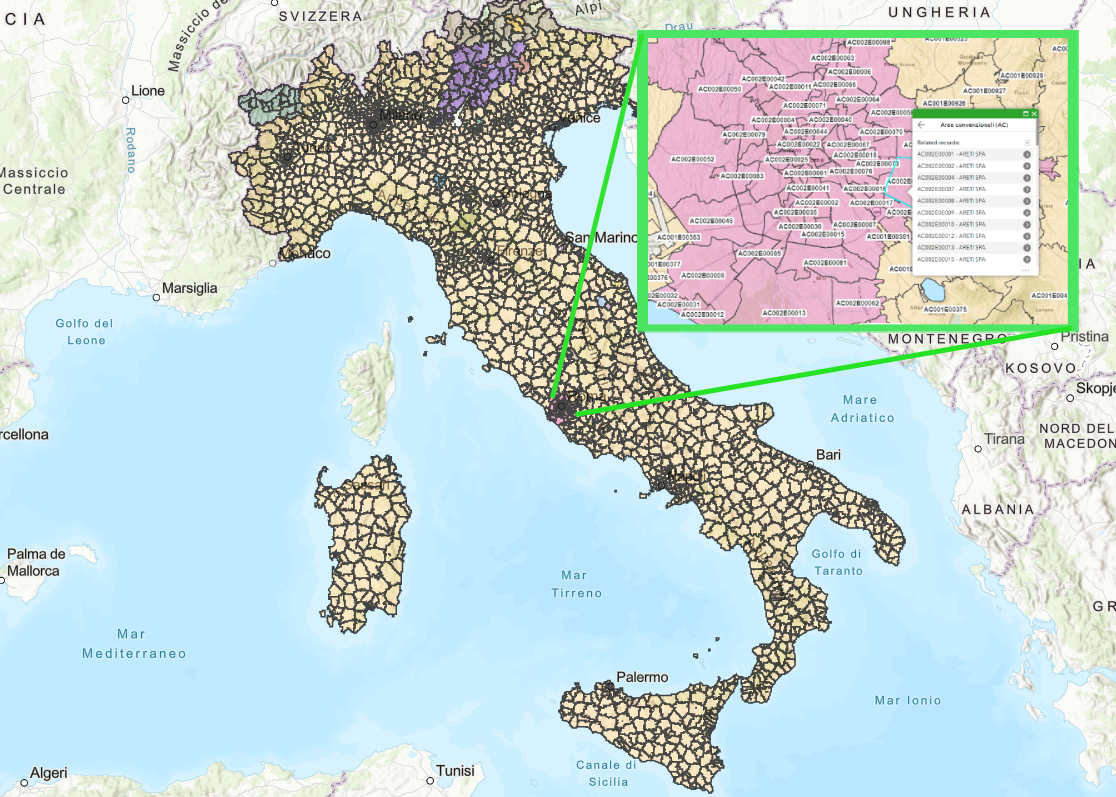The width and height of the screenshot is (1116, 797).
Task: Close the Aree convenzionali popup
Action: [x=1034, y=114]
